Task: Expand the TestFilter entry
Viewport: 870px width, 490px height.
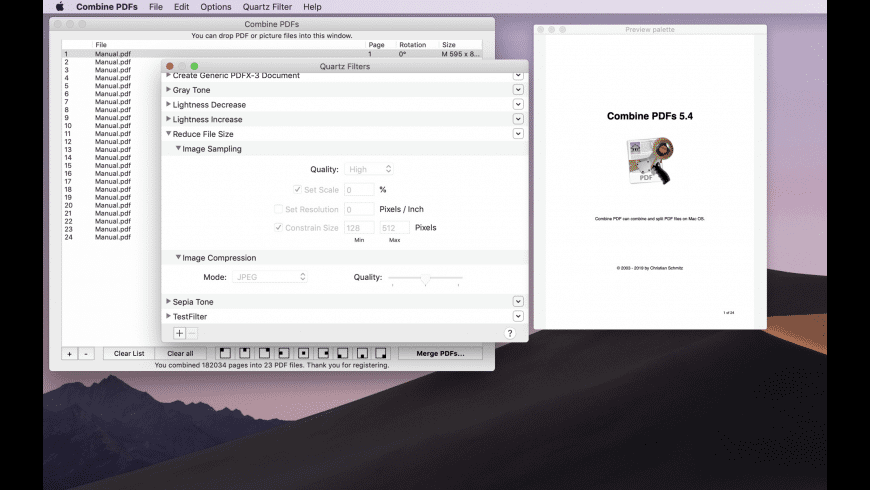Action: (168, 316)
